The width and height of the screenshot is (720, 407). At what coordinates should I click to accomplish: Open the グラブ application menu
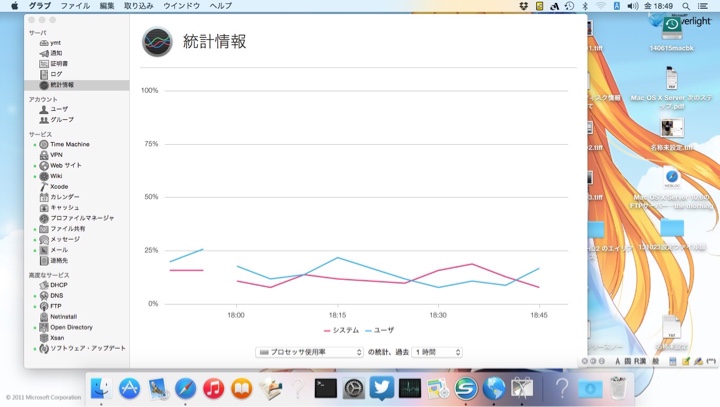tap(39, 6)
